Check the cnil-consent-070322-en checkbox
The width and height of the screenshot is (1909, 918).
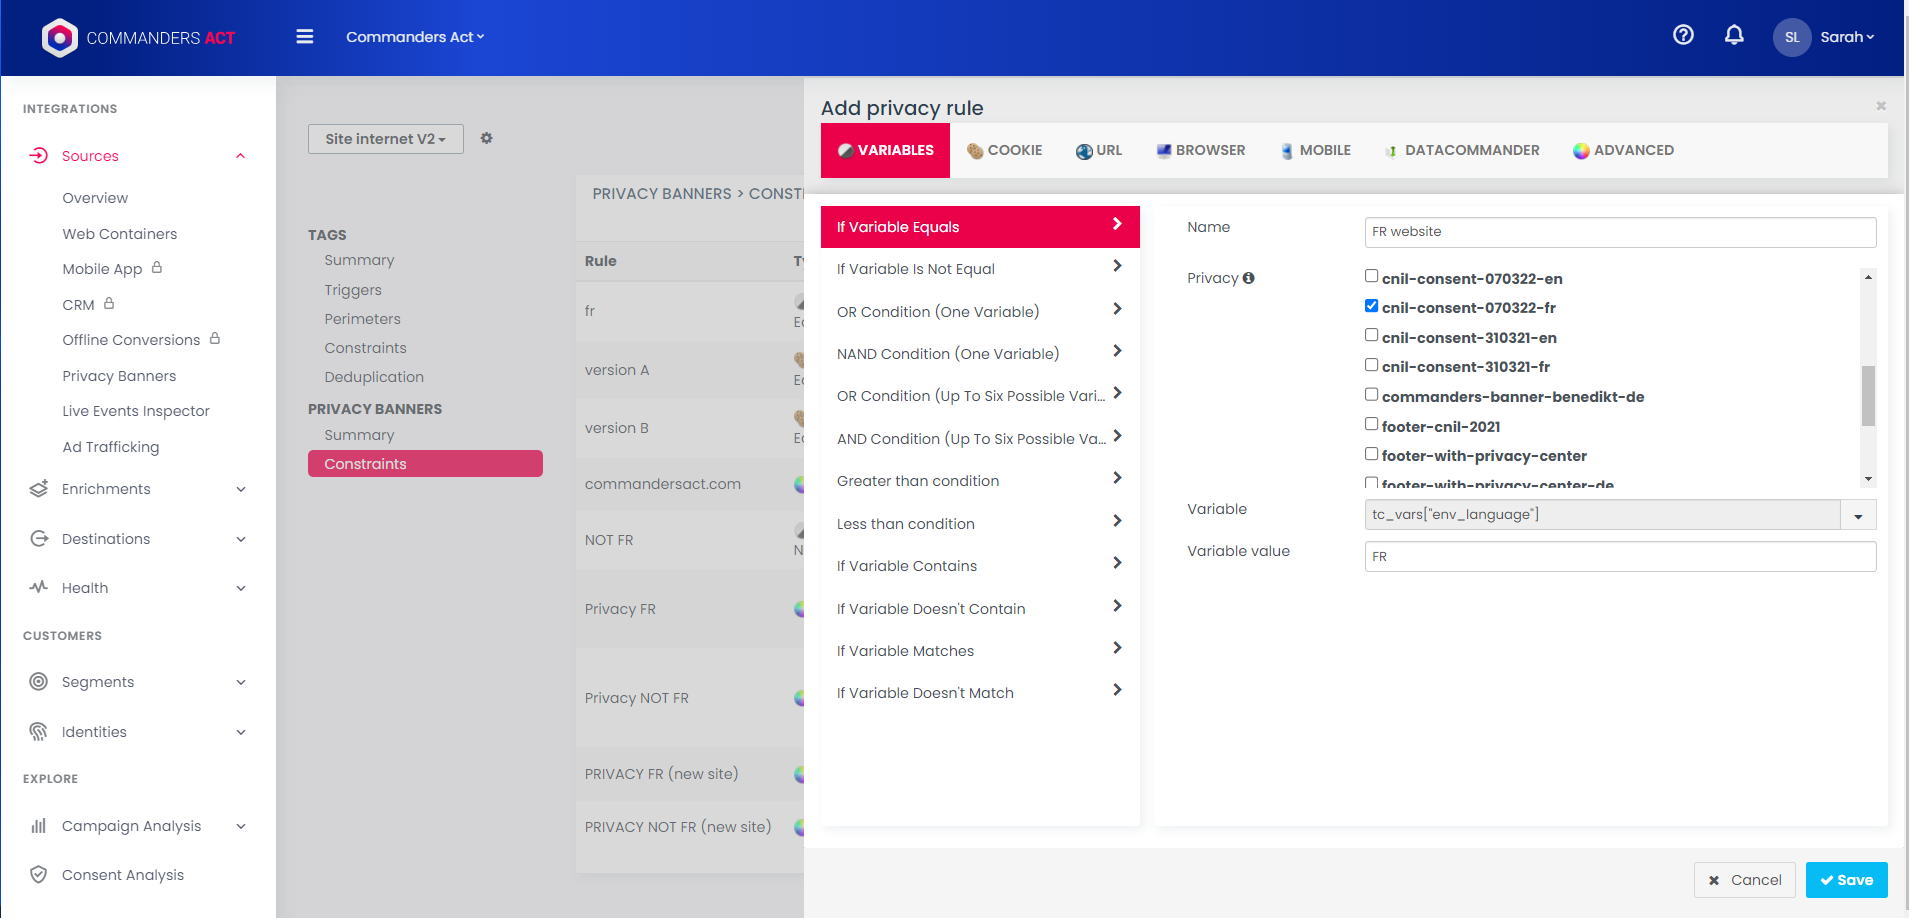1371,276
